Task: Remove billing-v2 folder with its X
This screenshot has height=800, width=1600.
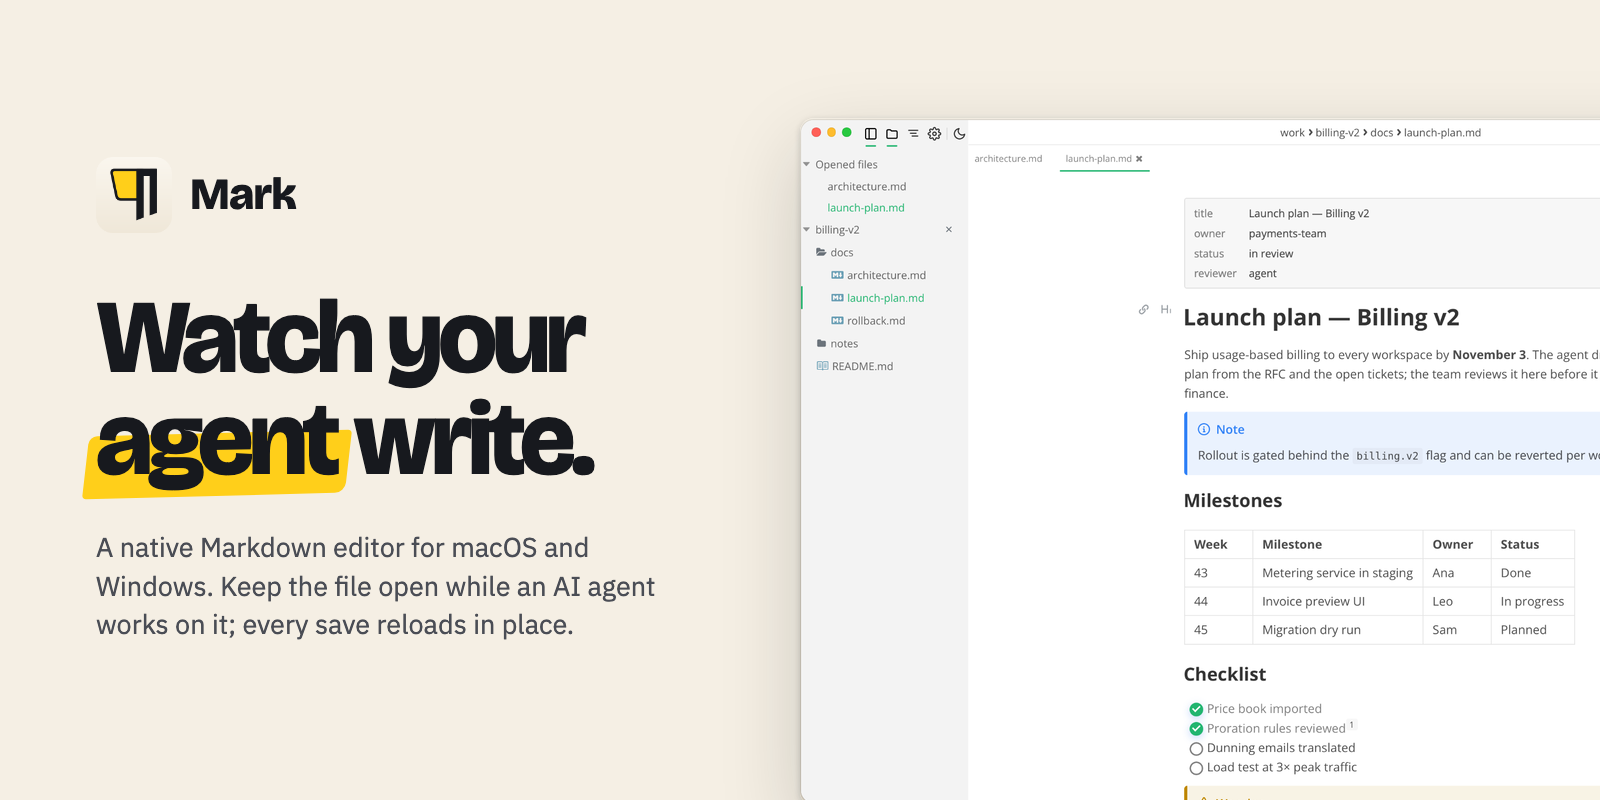Action: point(949,230)
